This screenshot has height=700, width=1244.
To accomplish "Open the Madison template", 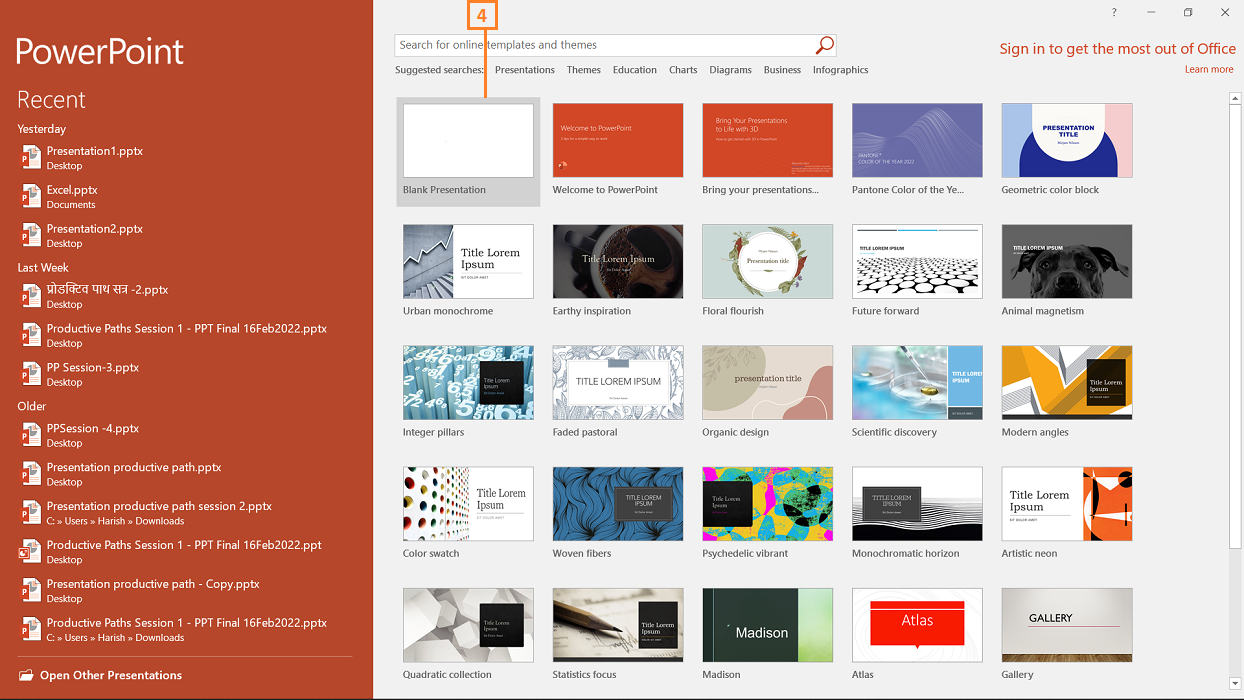I will [768, 625].
